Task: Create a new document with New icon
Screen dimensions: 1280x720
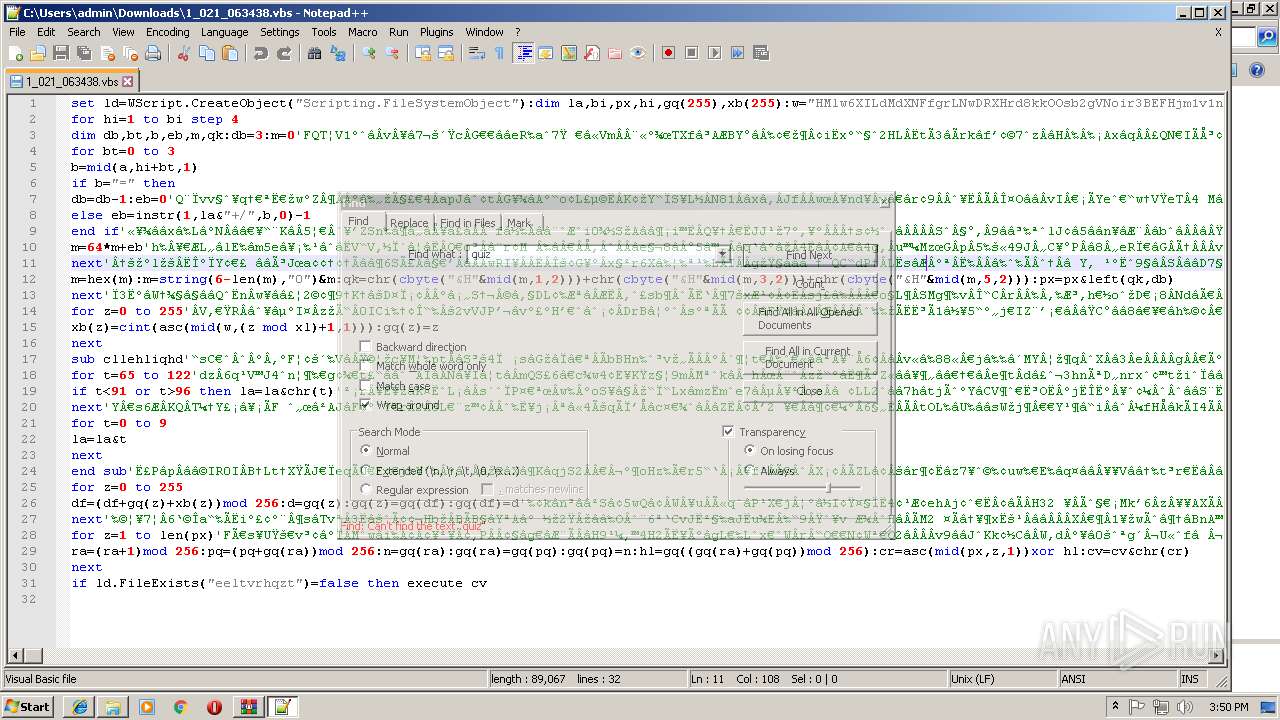Action: pos(17,53)
